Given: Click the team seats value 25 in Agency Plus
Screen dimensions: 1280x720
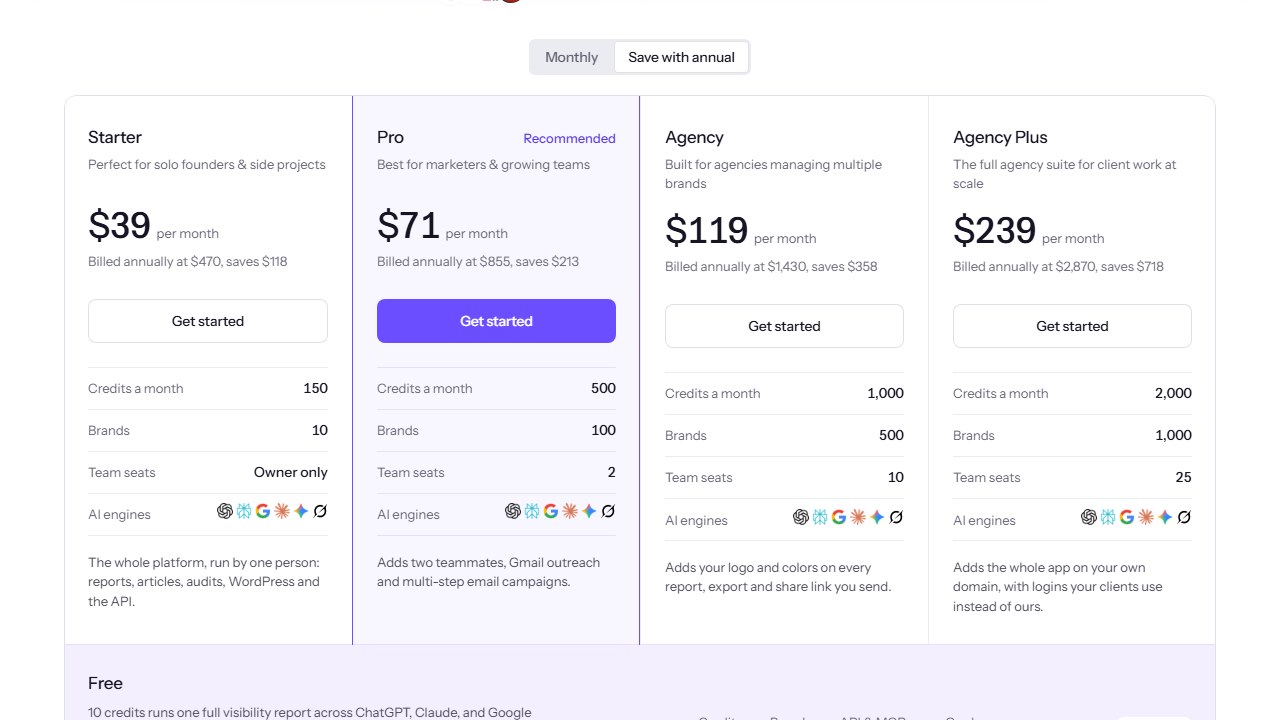Looking at the screenshot, I should coord(1183,477).
